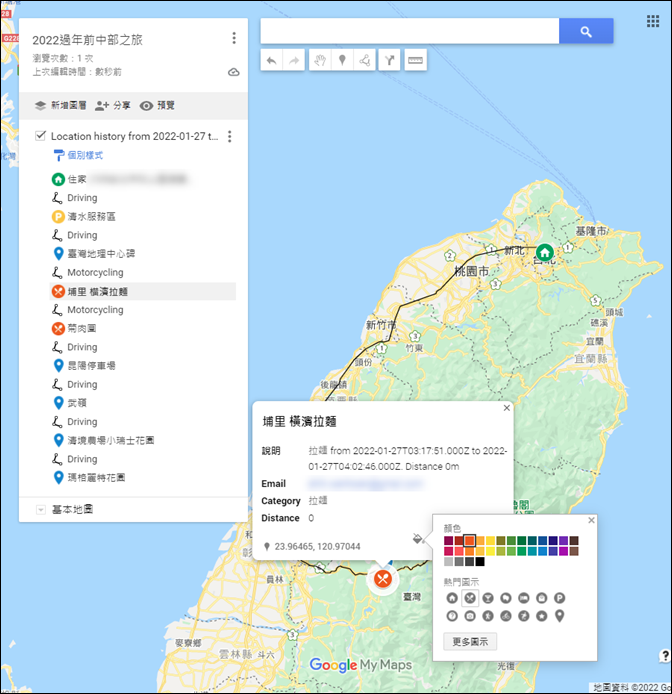The height and width of the screenshot is (694, 672).
Task: Click the orange restaurant marker on the map
Action: point(383,578)
